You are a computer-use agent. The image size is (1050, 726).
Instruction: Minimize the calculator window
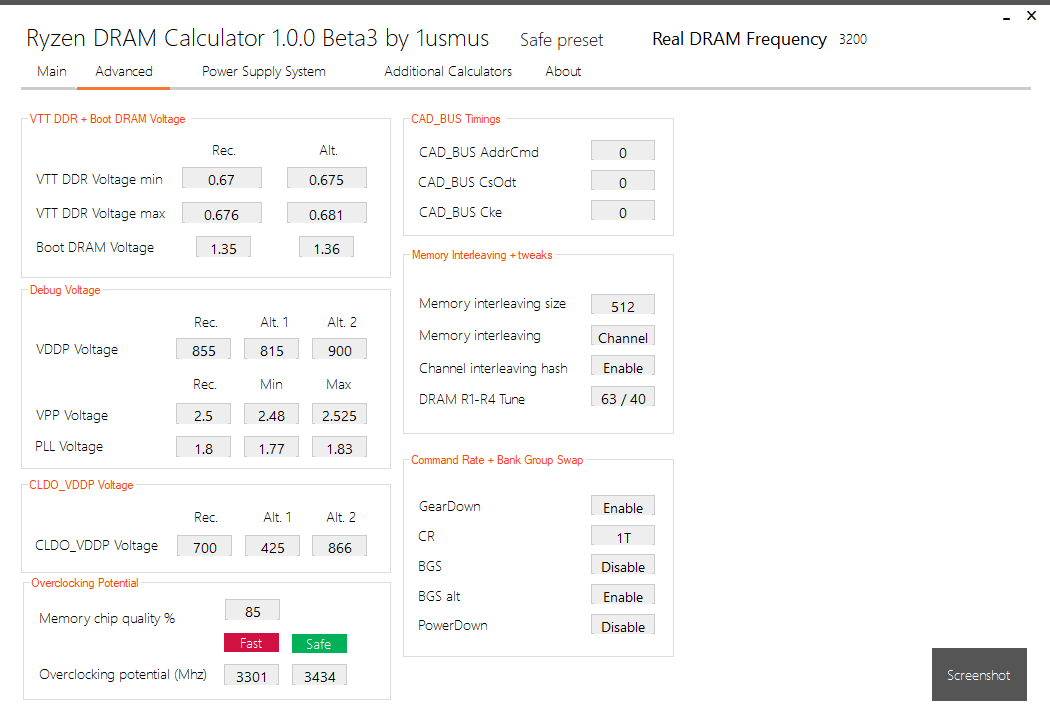(1006, 18)
